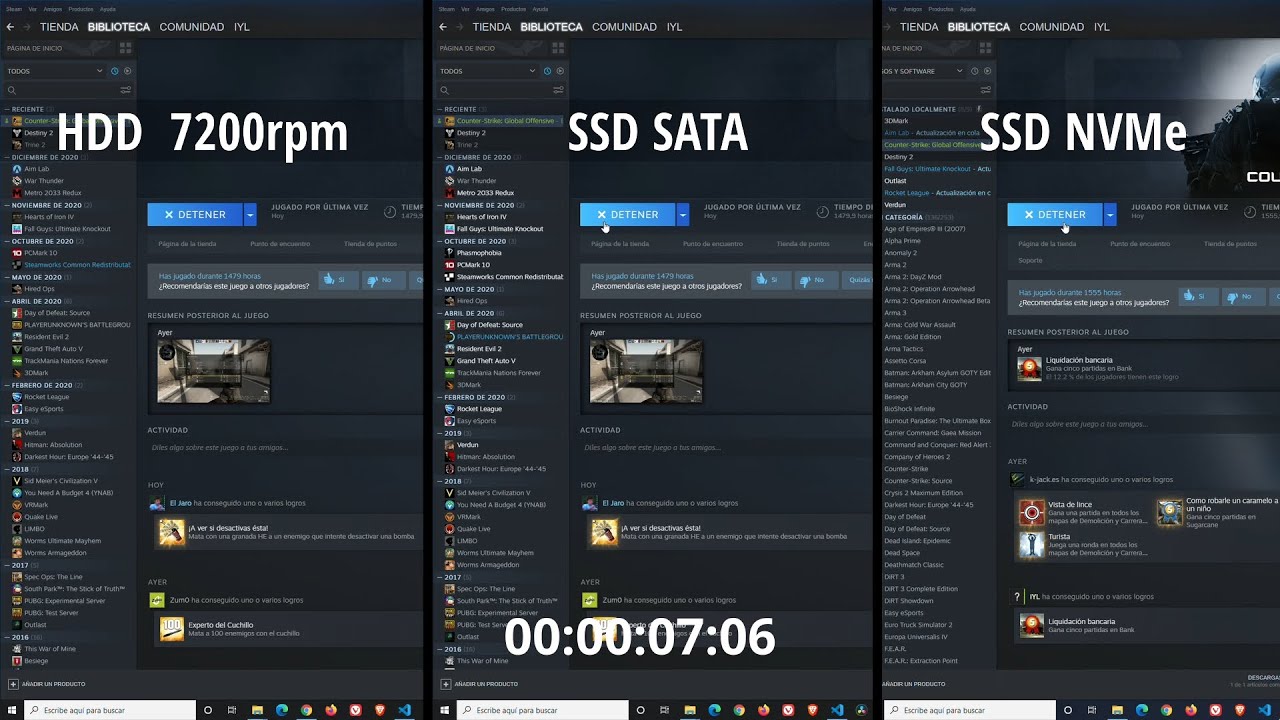Go back with arrow in HDD window

11,27
